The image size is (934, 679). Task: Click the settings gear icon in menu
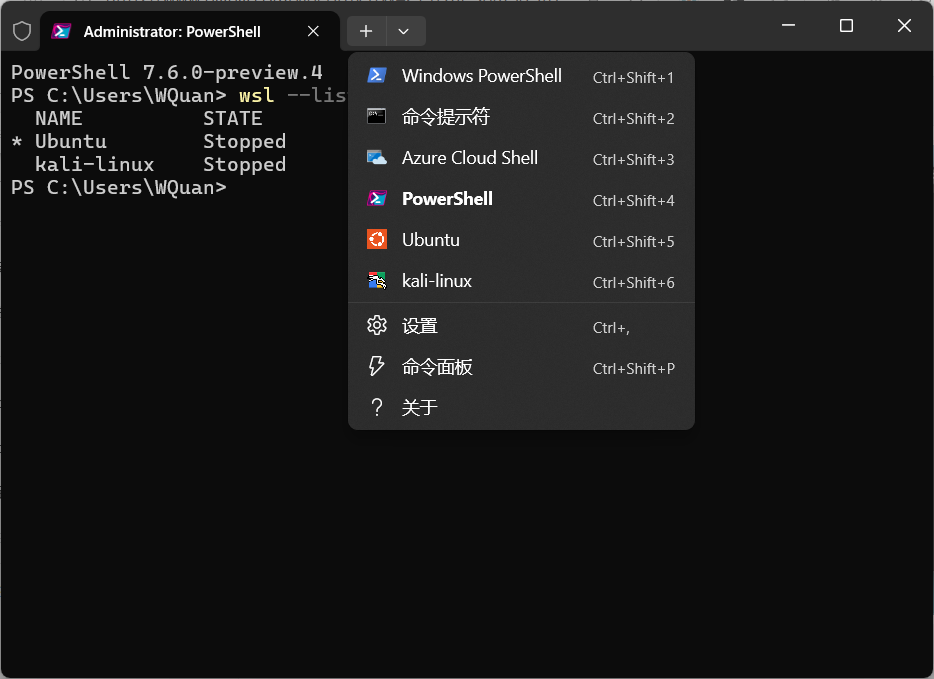[x=377, y=326]
